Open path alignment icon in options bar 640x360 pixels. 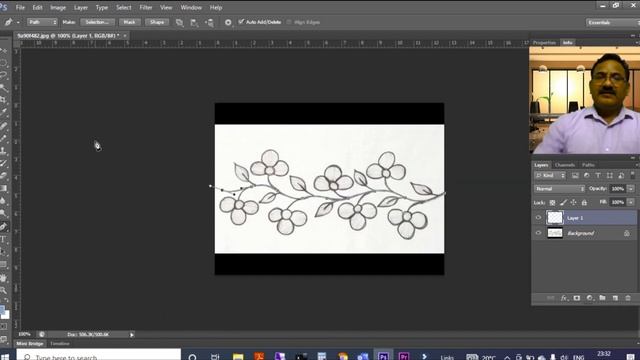(194, 22)
